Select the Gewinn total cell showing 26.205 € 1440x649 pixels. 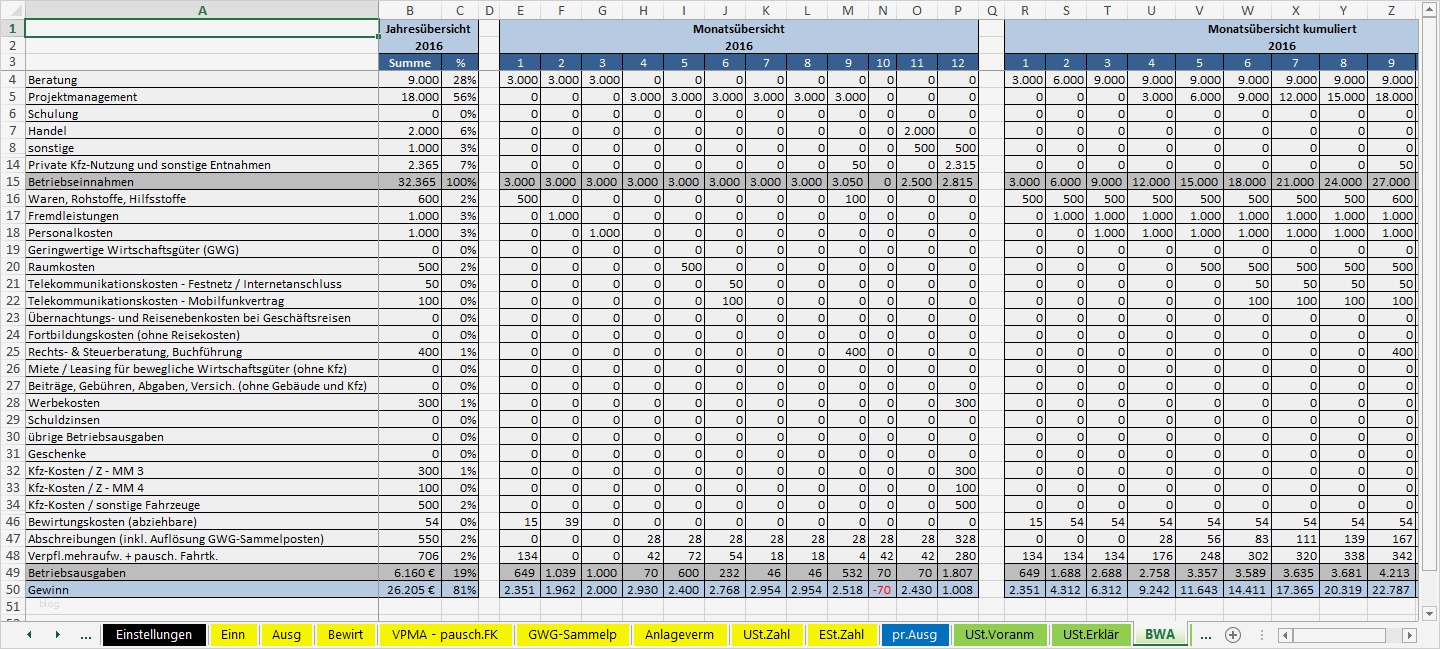(410, 590)
